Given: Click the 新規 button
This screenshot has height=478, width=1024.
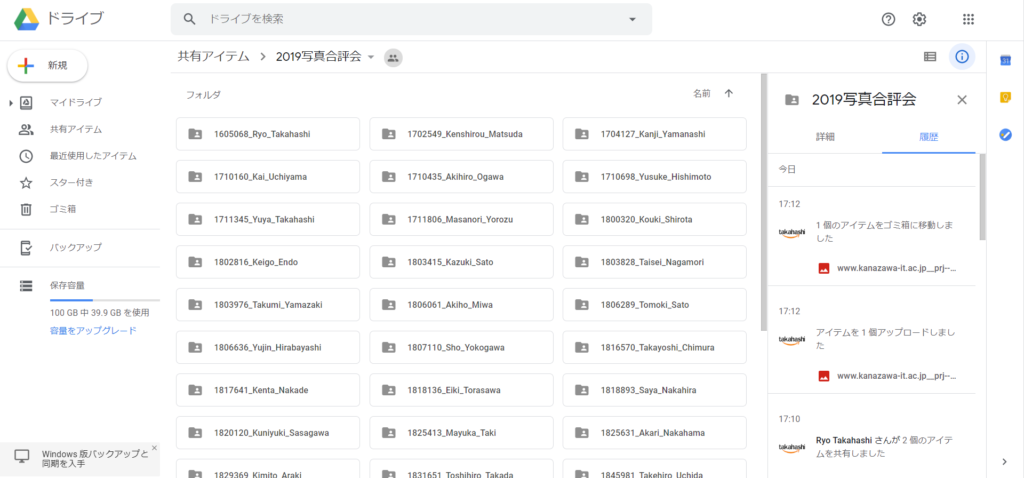Looking at the screenshot, I should click(x=48, y=65).
